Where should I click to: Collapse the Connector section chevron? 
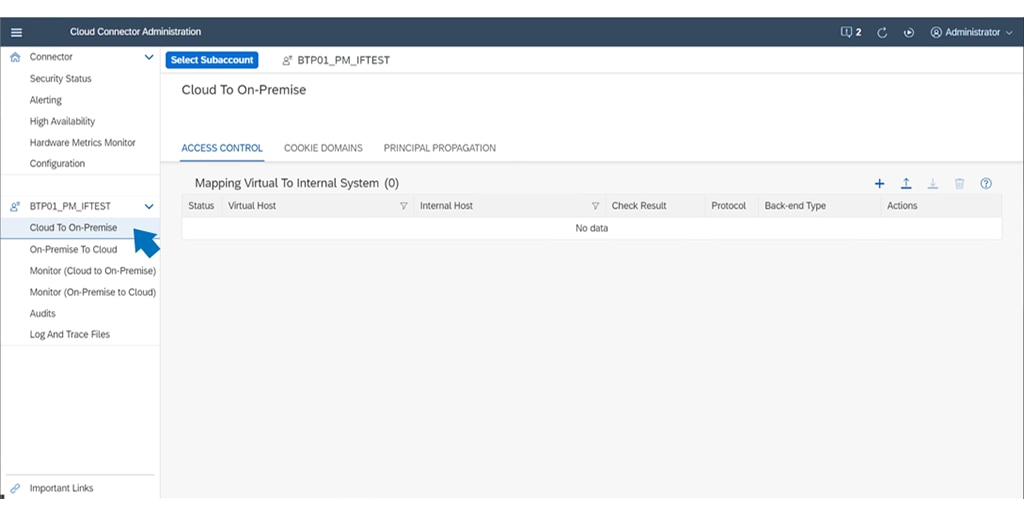[149, 58]
